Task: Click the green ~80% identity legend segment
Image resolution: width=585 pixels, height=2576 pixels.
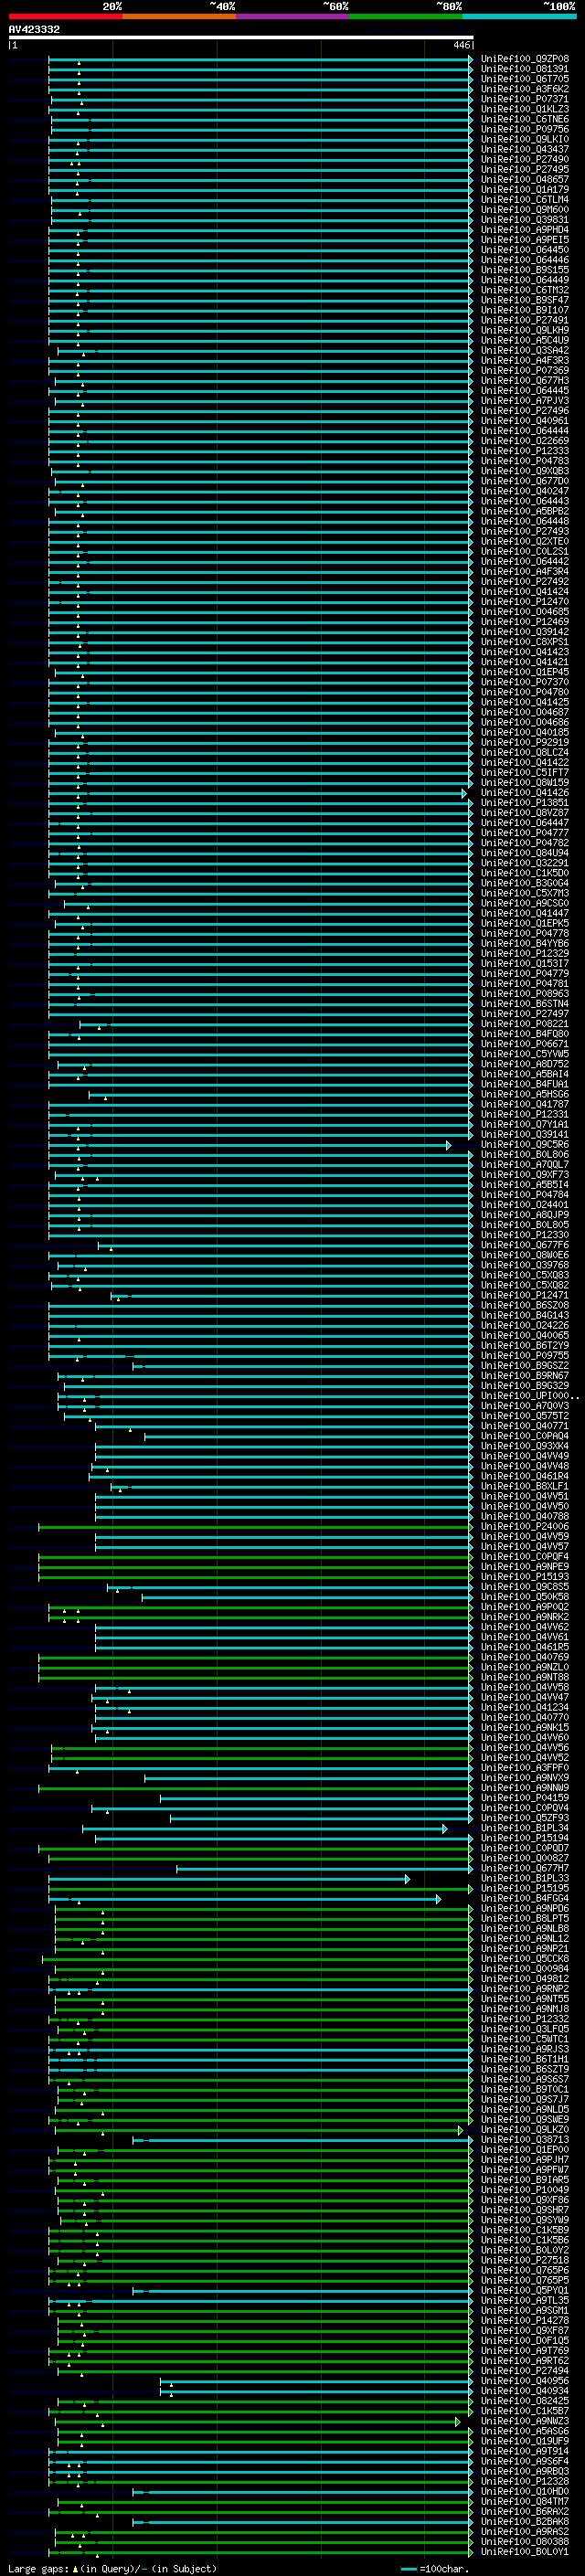Action: 406,16
